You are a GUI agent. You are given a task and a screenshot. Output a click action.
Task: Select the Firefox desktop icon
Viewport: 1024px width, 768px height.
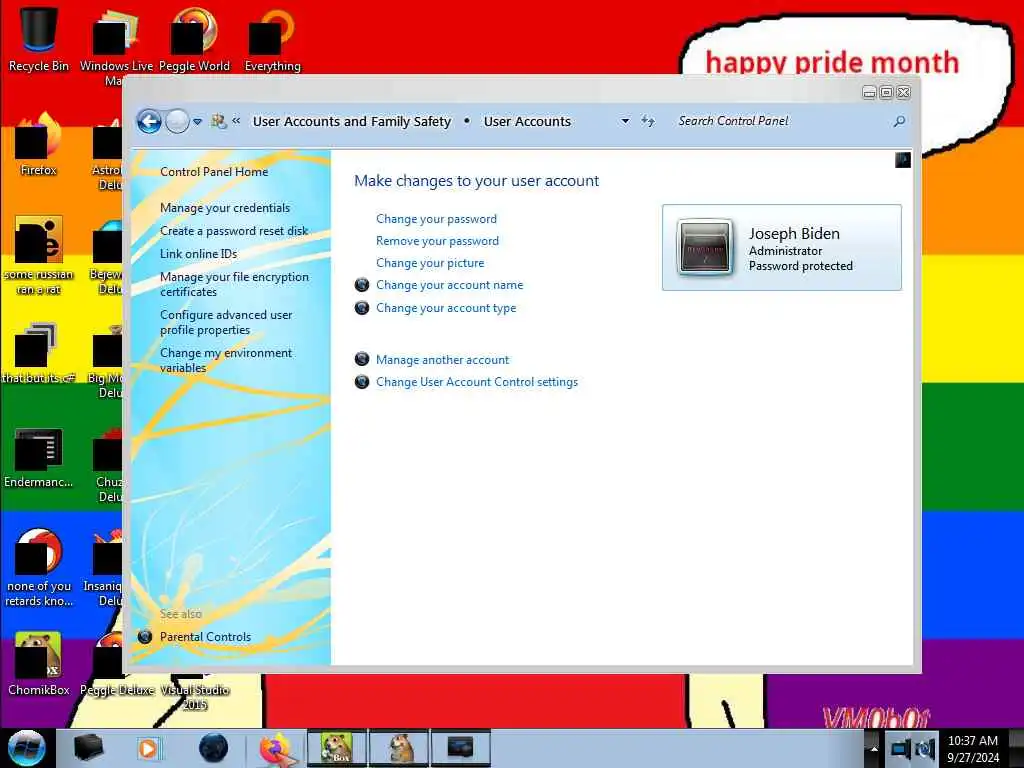[x=39, y=144]
